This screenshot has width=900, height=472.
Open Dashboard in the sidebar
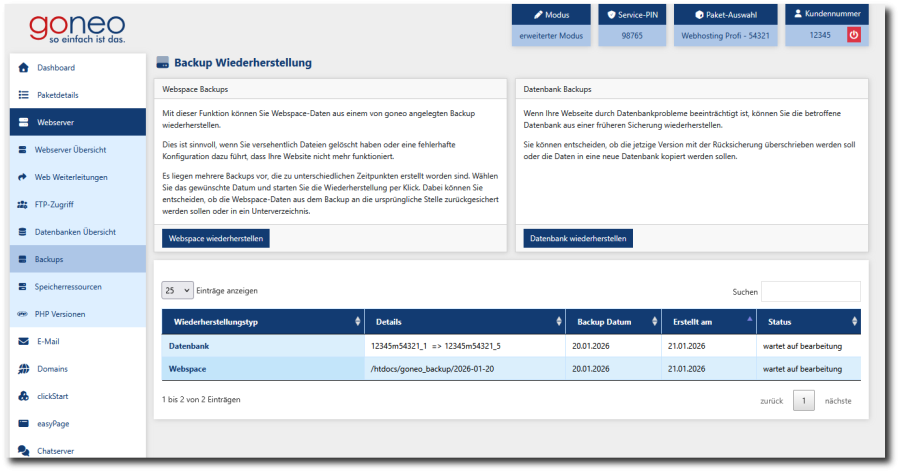(x=77, y=68)
